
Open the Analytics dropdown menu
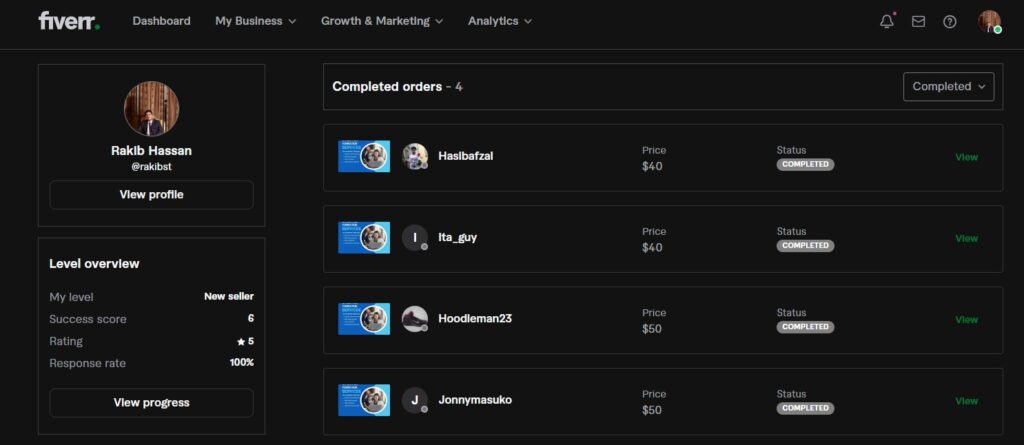[x=499, y=21]
